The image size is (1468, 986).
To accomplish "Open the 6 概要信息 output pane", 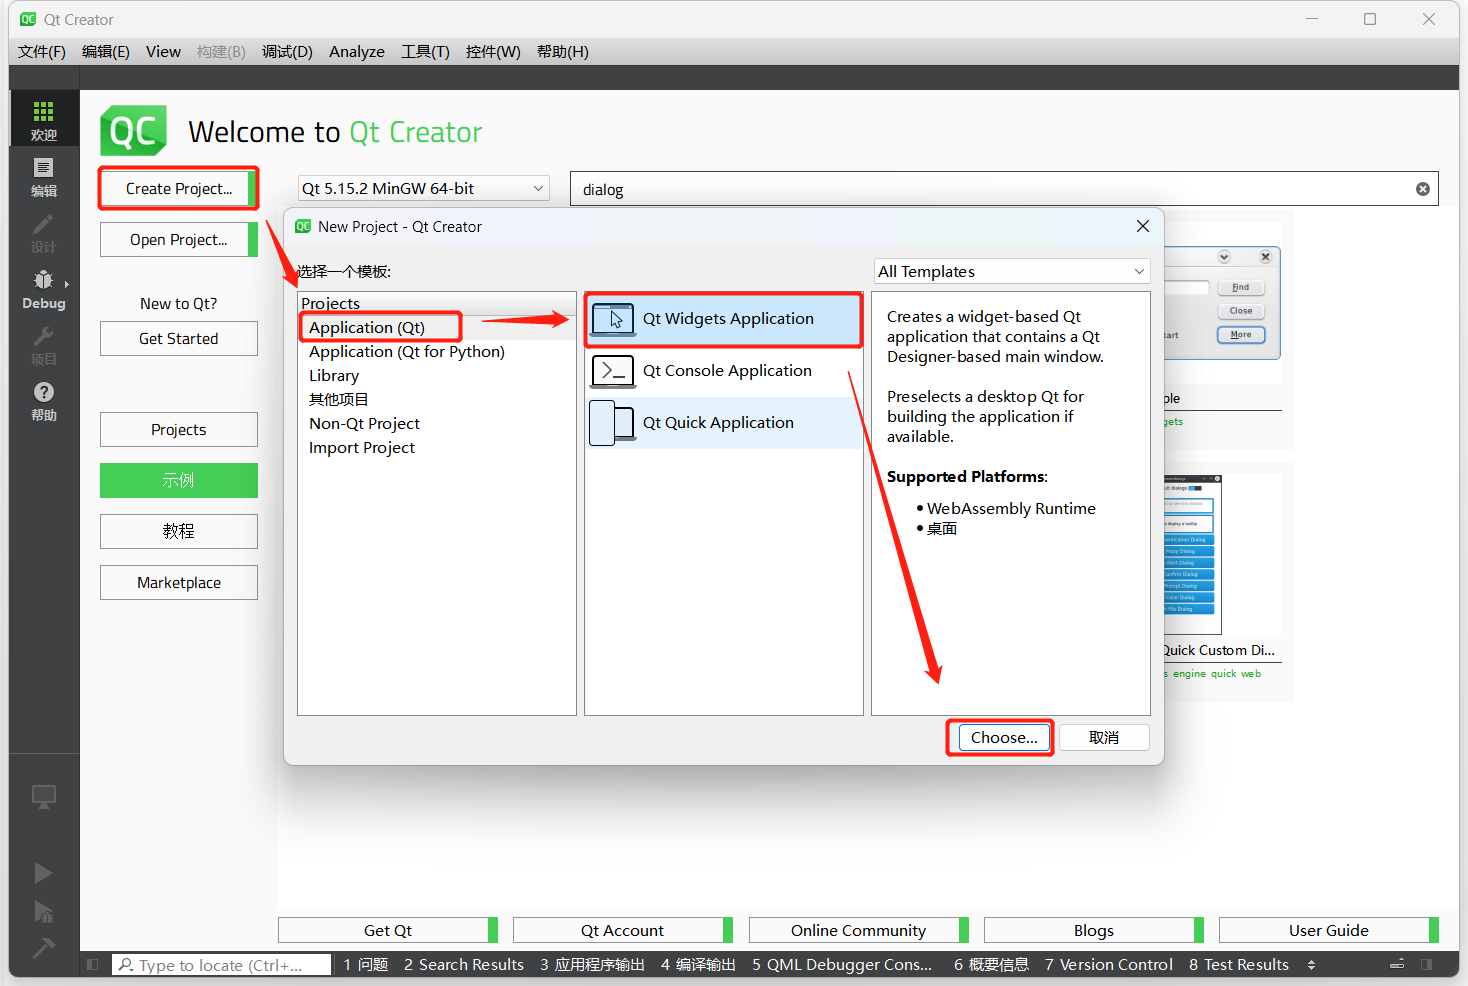I will (991, 965).
